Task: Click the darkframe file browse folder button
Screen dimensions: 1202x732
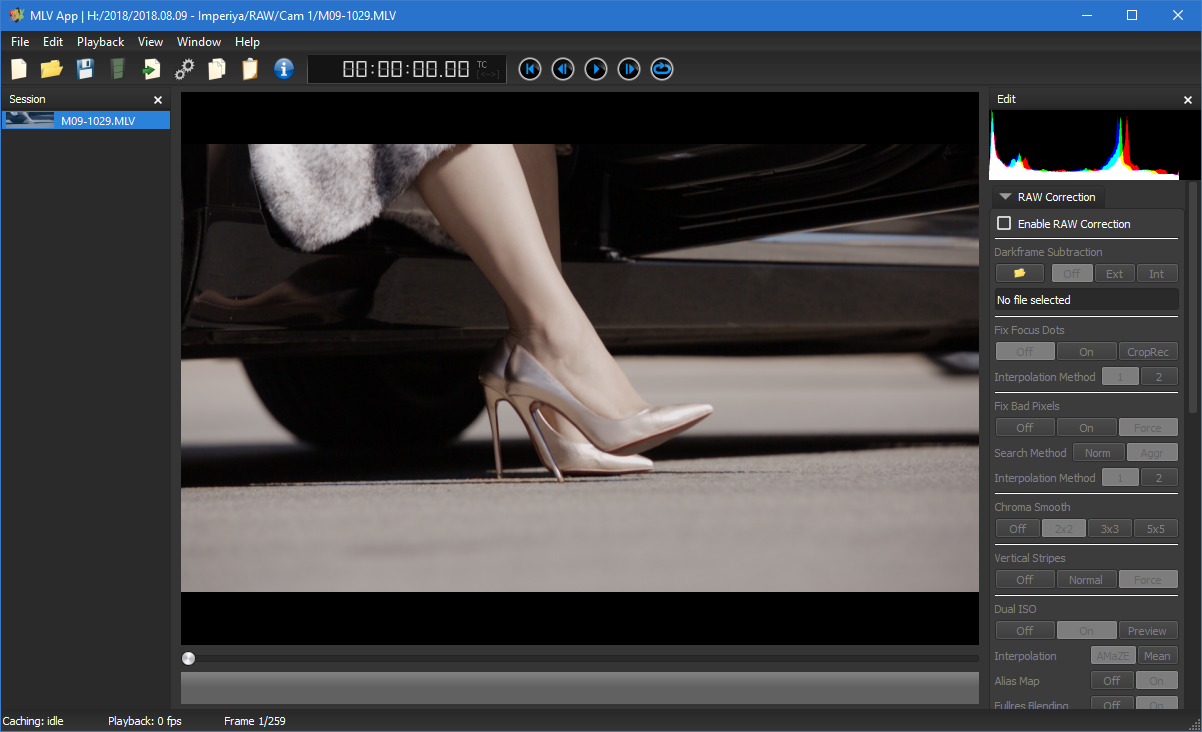Action: click(1020, 273)
